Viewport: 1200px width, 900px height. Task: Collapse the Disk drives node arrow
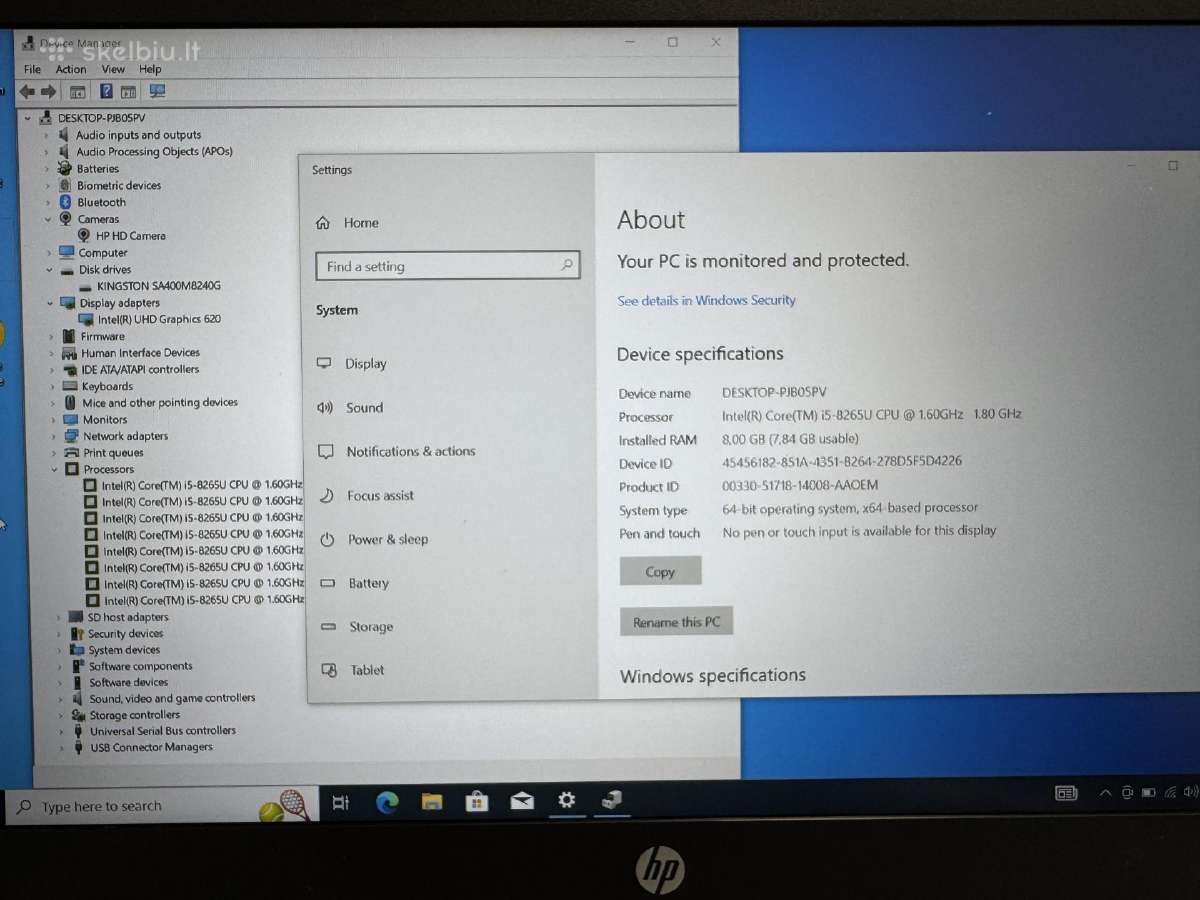pyautogui.click(x=48, y=270)
